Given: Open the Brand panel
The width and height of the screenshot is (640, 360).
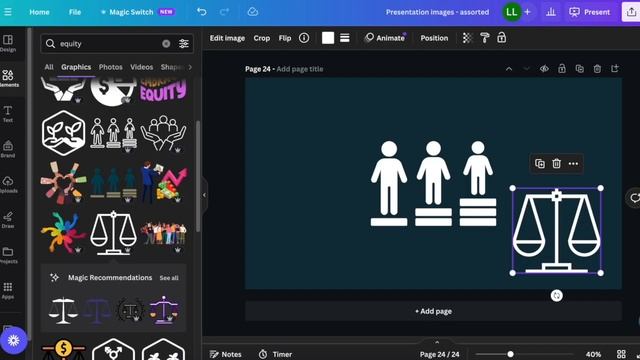Looking at the screenshot, I should coord(8,149).
